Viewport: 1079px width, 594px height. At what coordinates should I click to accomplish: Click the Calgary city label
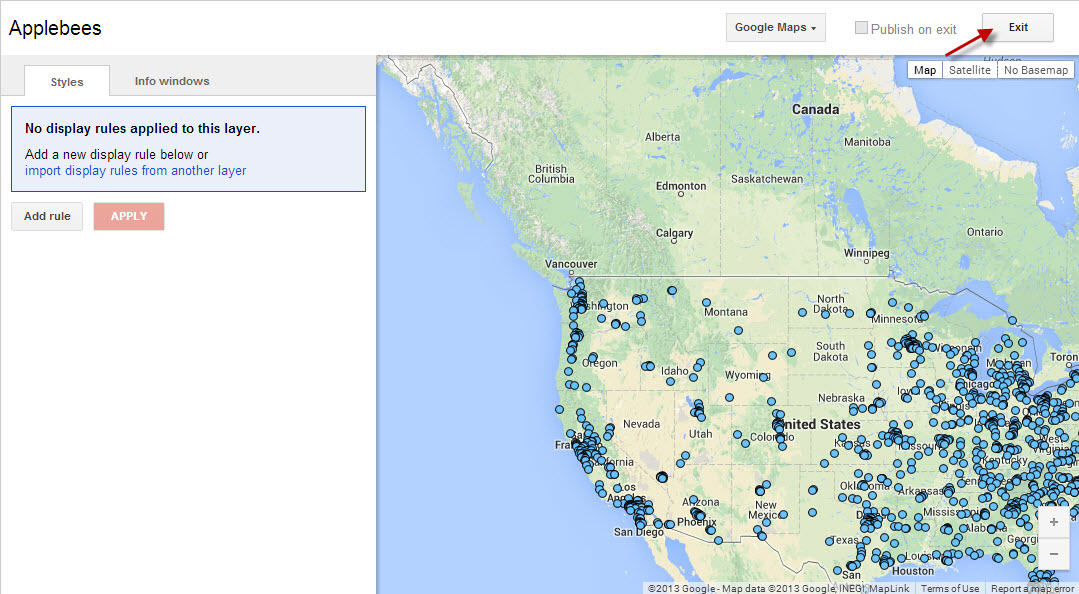674,233
